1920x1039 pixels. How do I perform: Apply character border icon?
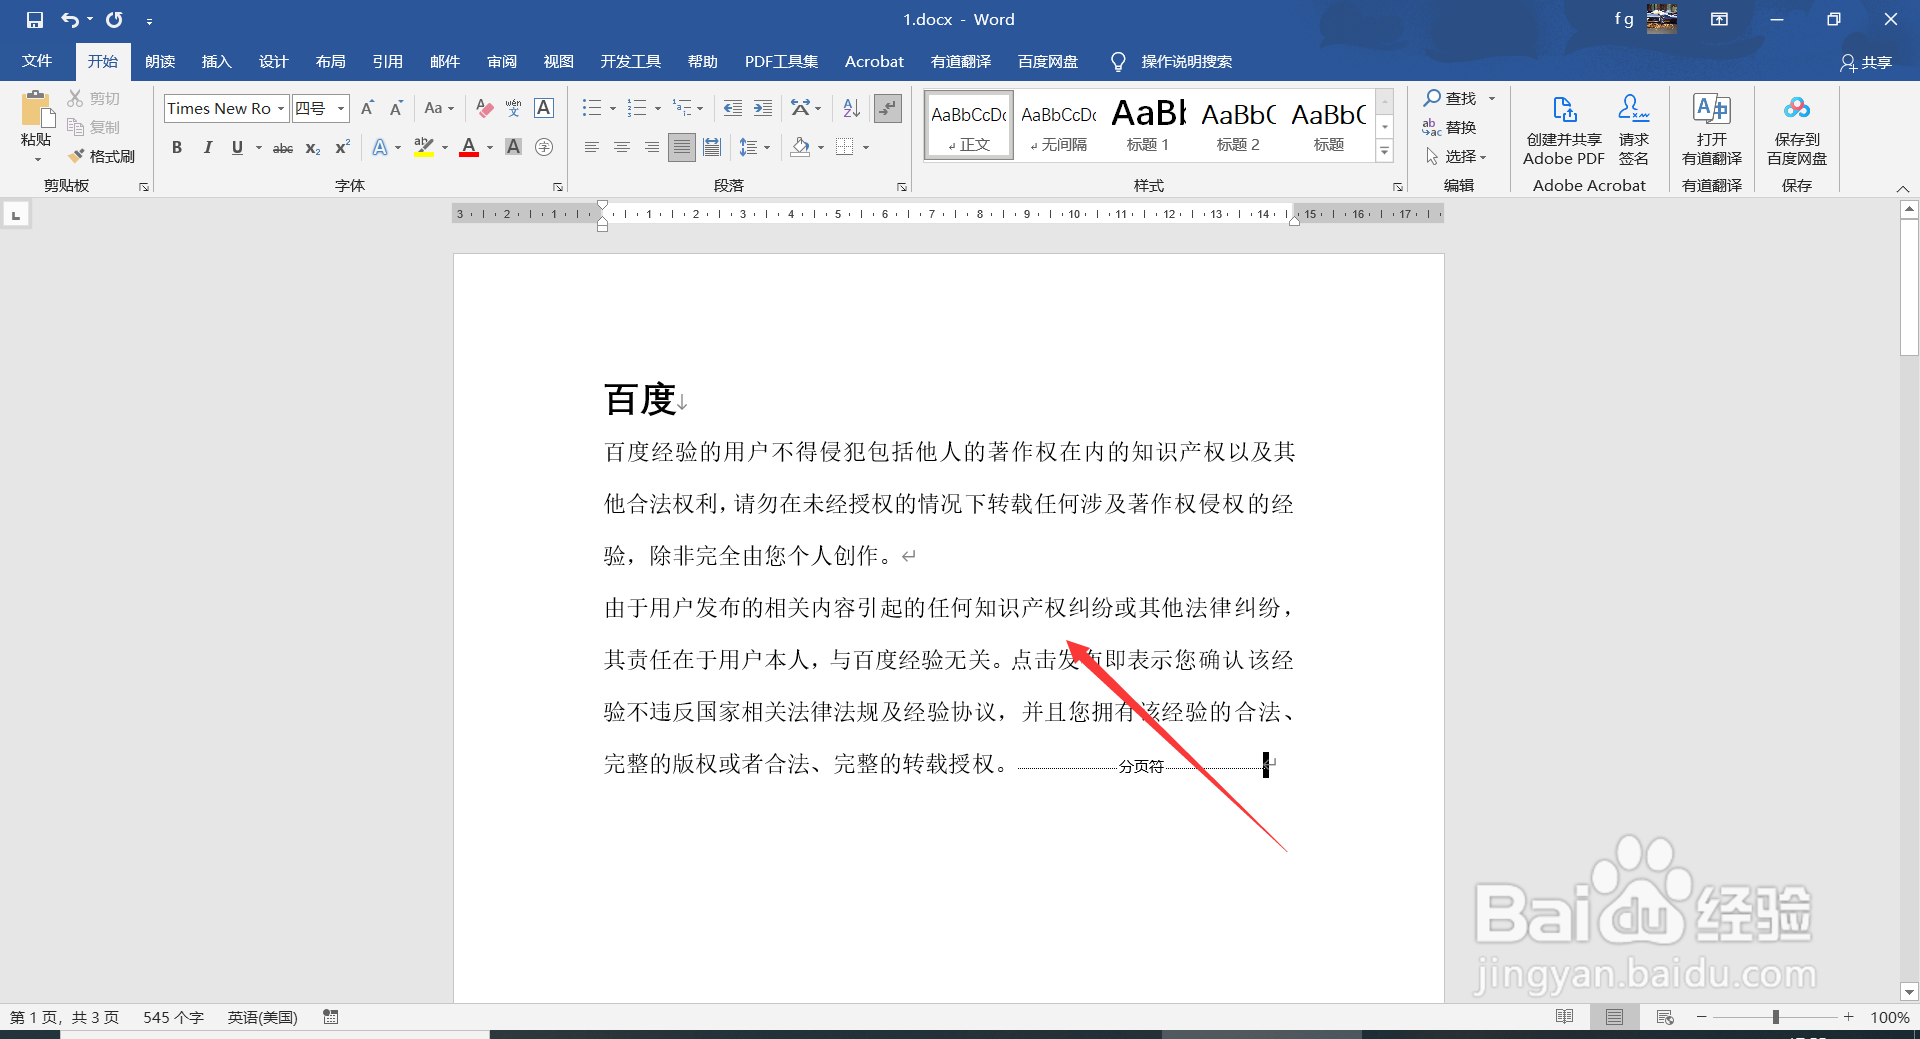coord(544,108)
